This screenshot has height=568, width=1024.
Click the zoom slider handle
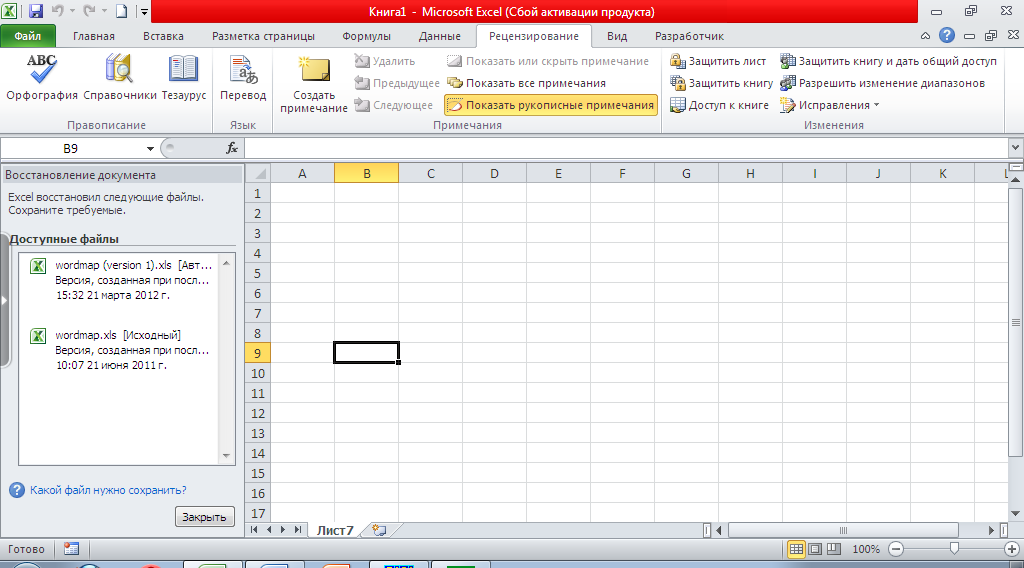954,550
